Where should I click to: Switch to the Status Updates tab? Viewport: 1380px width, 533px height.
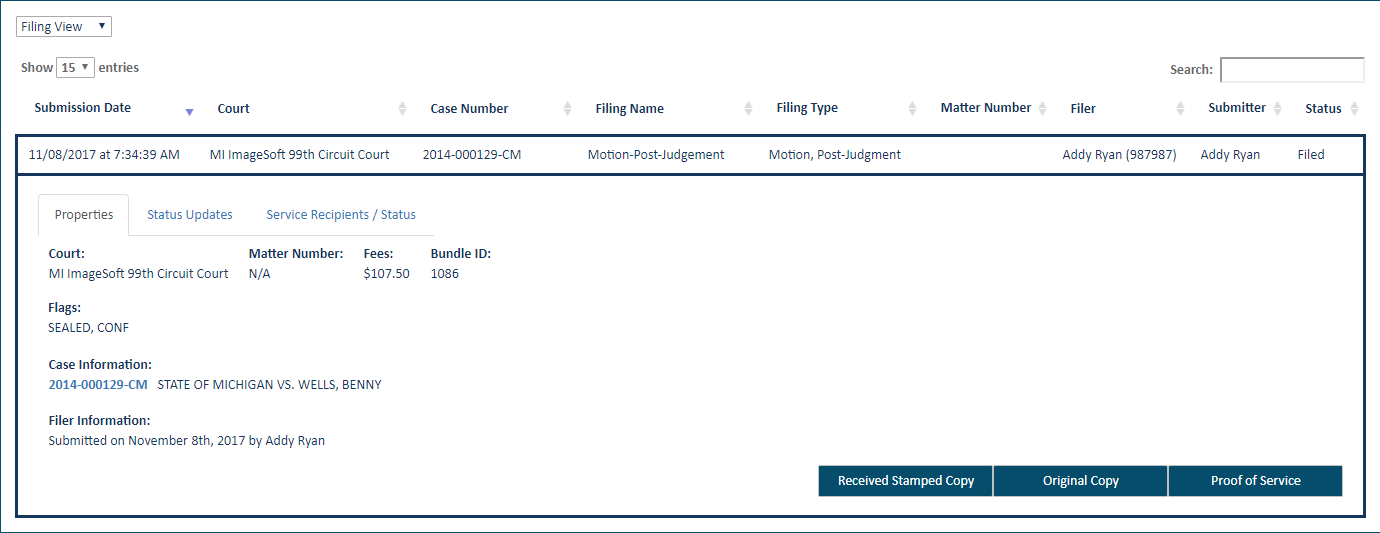pos(190,215)
